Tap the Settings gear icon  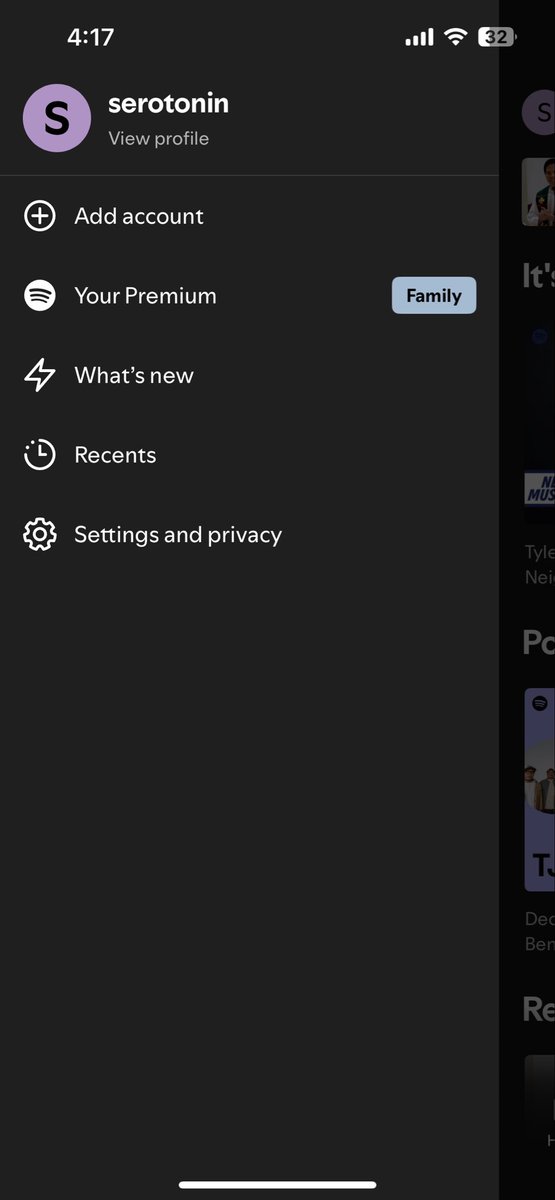coord(40,535)
